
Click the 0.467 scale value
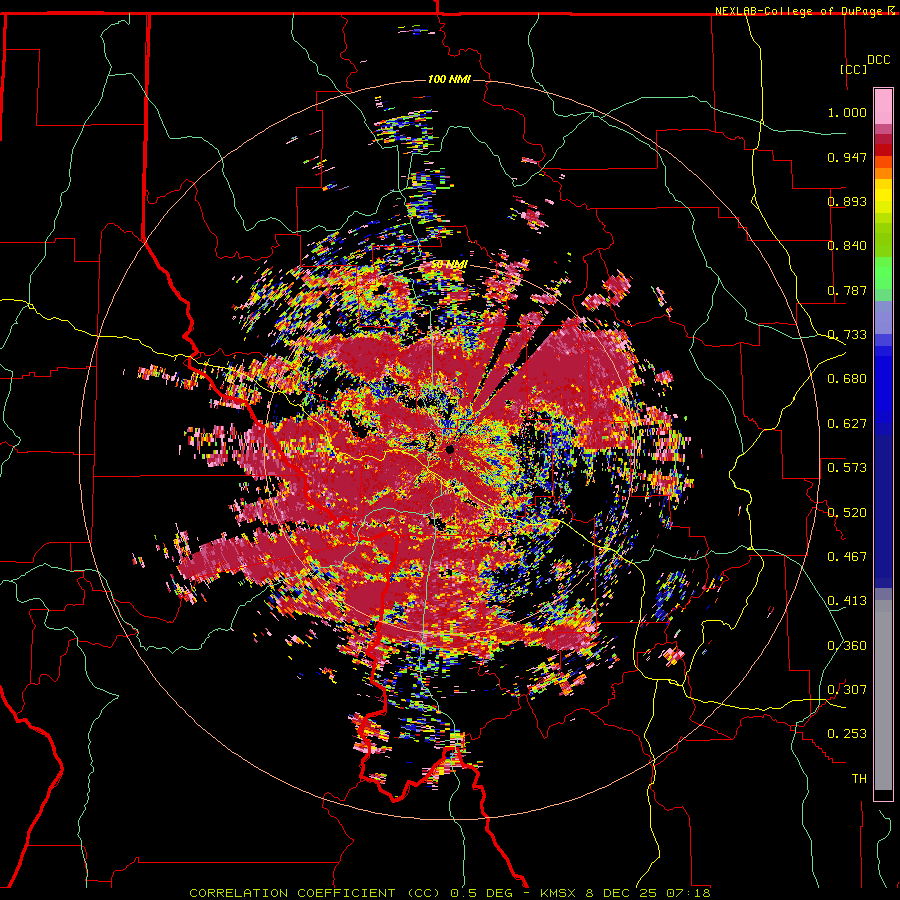(847, 557)
